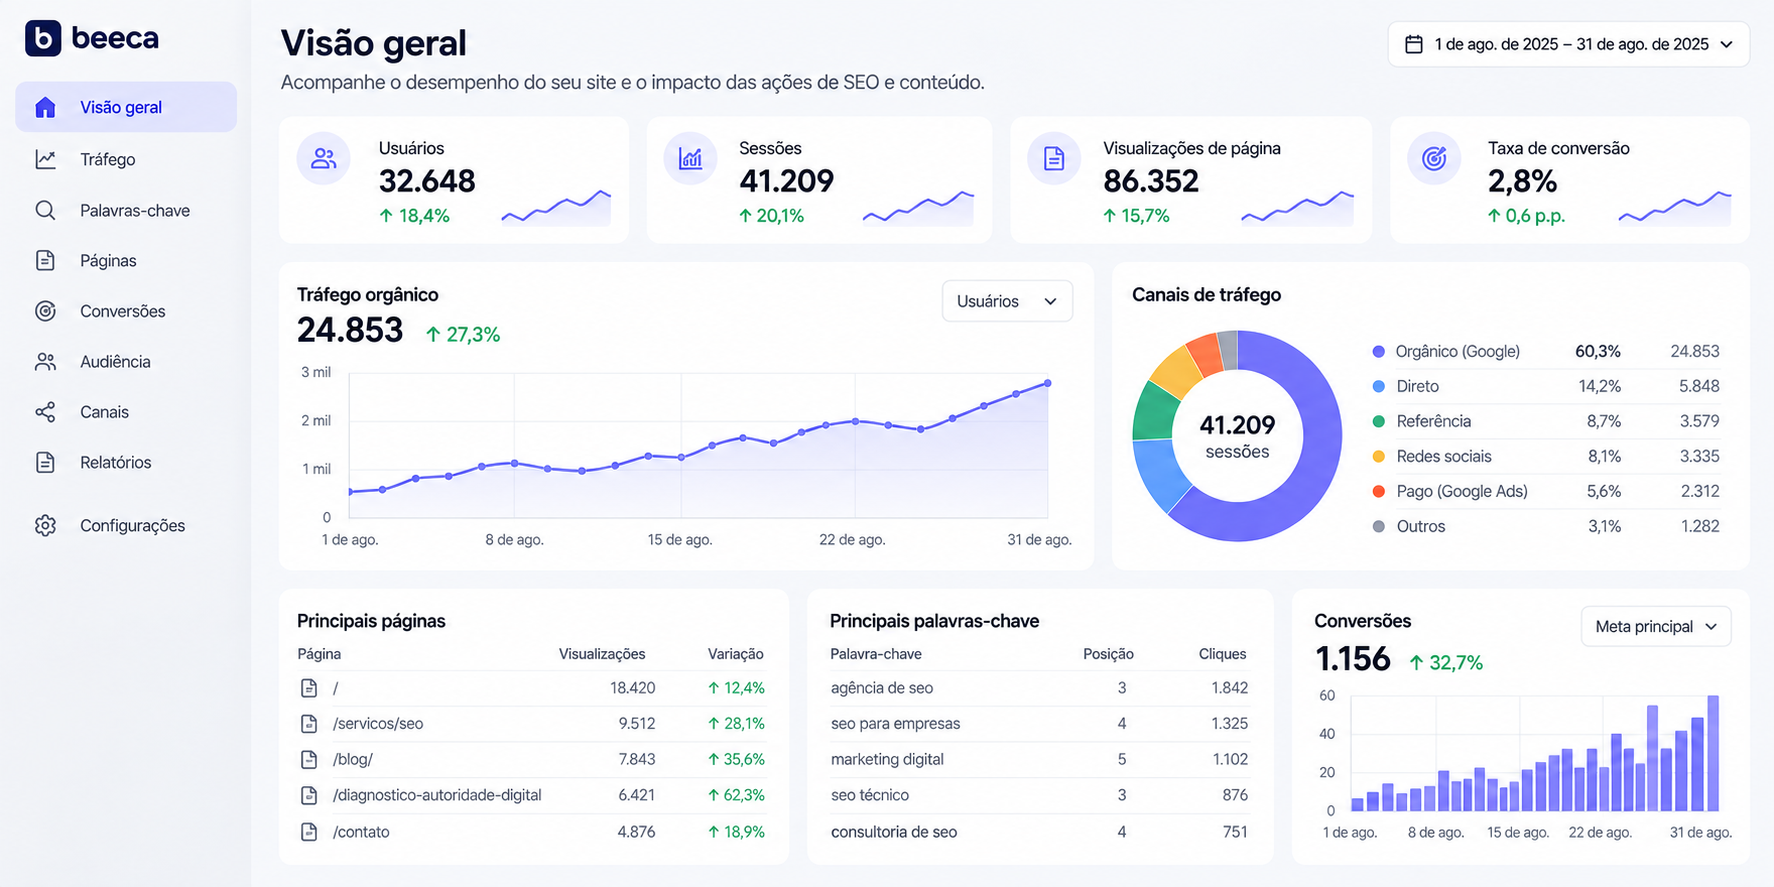Click the page icon beside /blog/ row
Screen dimensions: 1774x887
309,760
